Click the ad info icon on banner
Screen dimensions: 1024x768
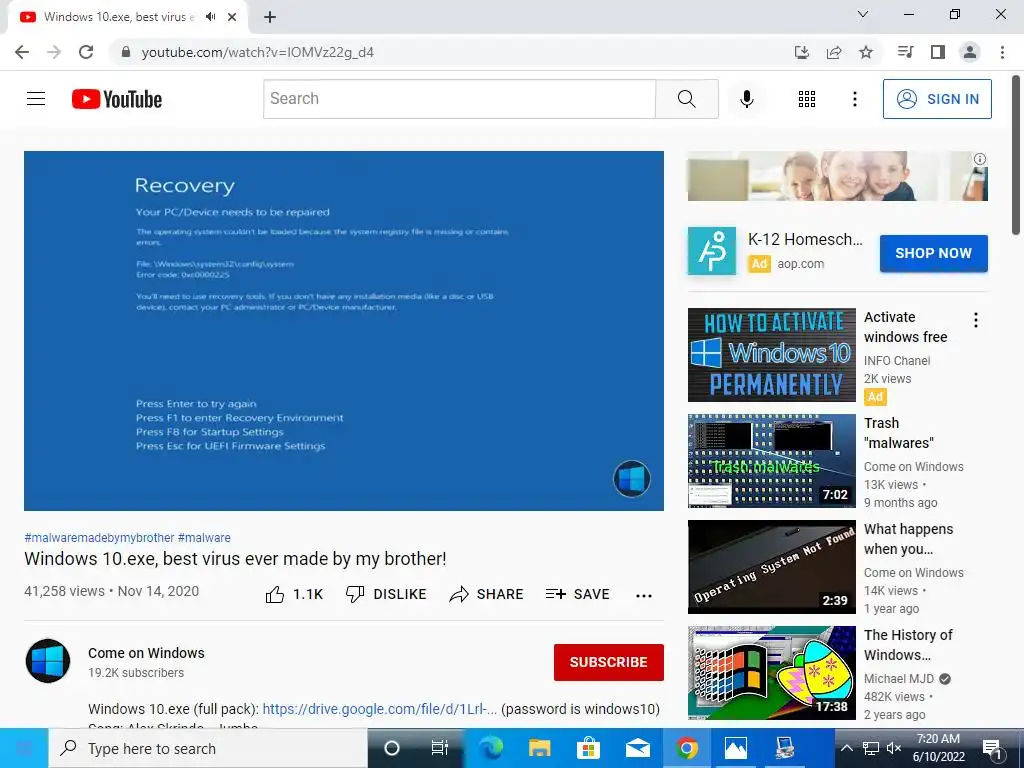(980, 159)
